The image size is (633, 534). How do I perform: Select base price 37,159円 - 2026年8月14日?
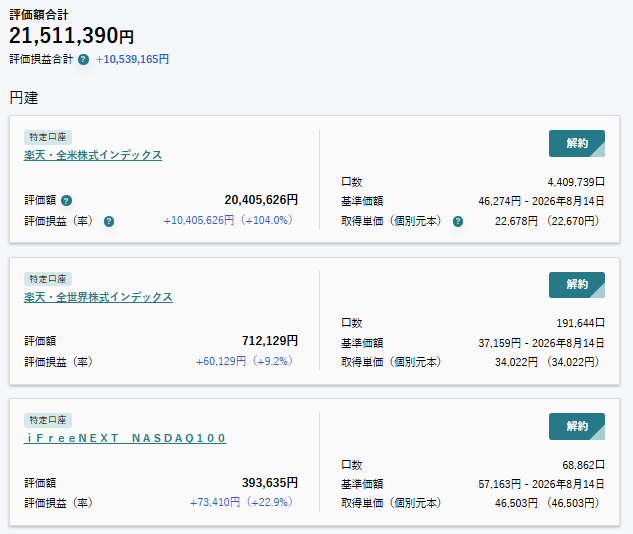pos(541,343)
